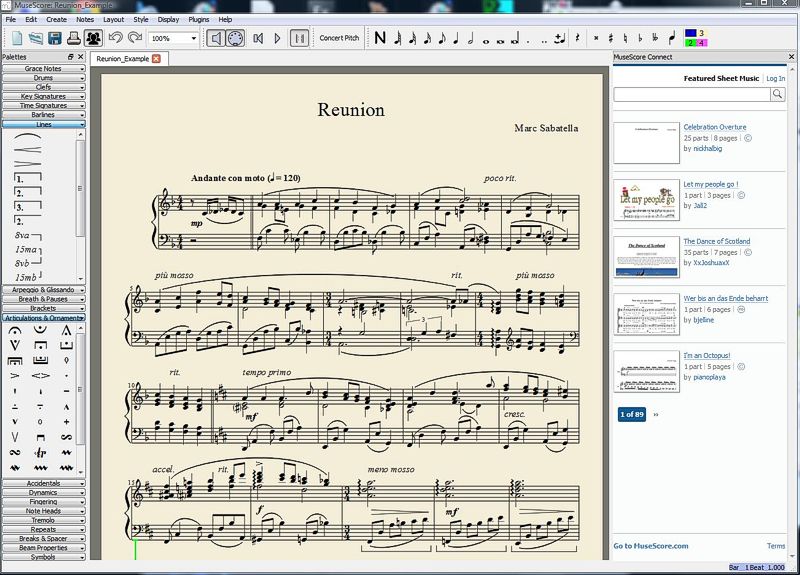Select the tie note icon
The width and height of the screenshot is (800, 575).
point(560,38)
